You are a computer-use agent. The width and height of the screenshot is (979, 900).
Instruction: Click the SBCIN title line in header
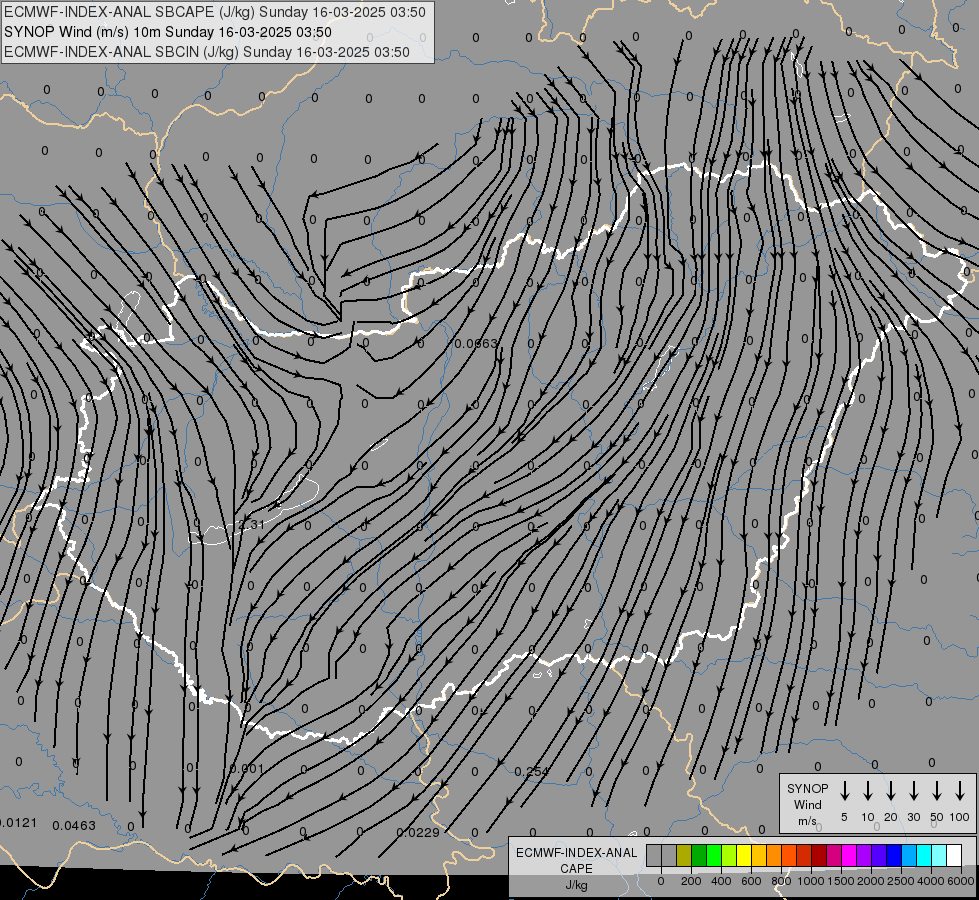[207, 52]
